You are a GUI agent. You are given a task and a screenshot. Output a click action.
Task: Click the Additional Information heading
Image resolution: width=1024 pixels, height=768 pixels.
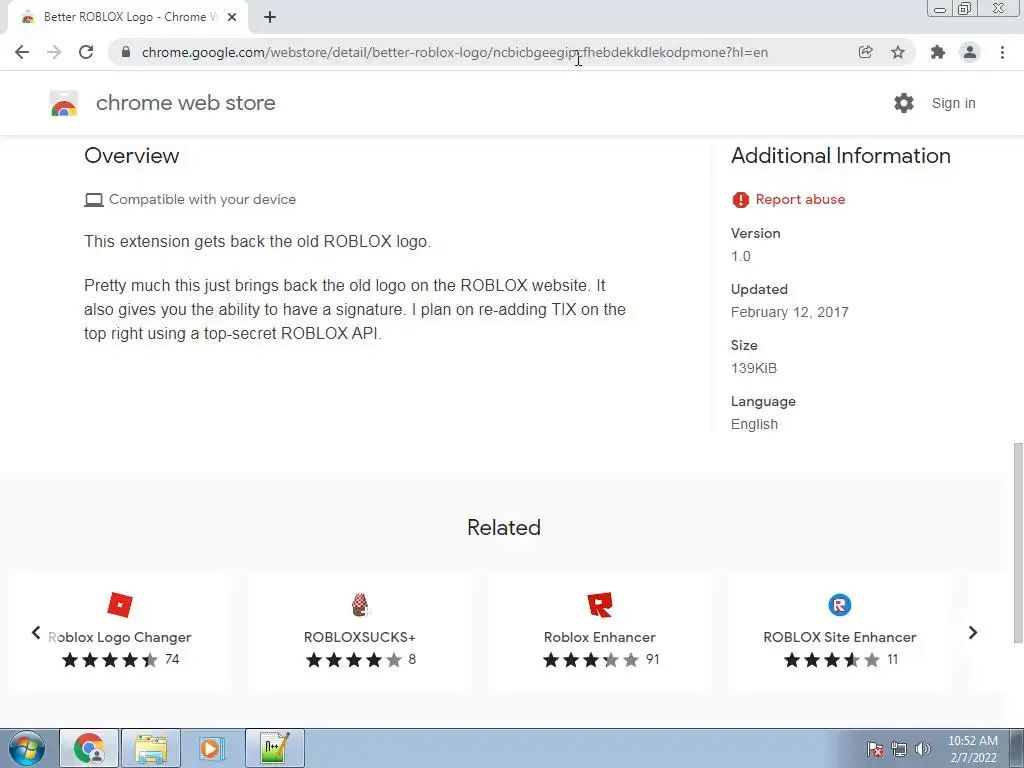point(840,155)
